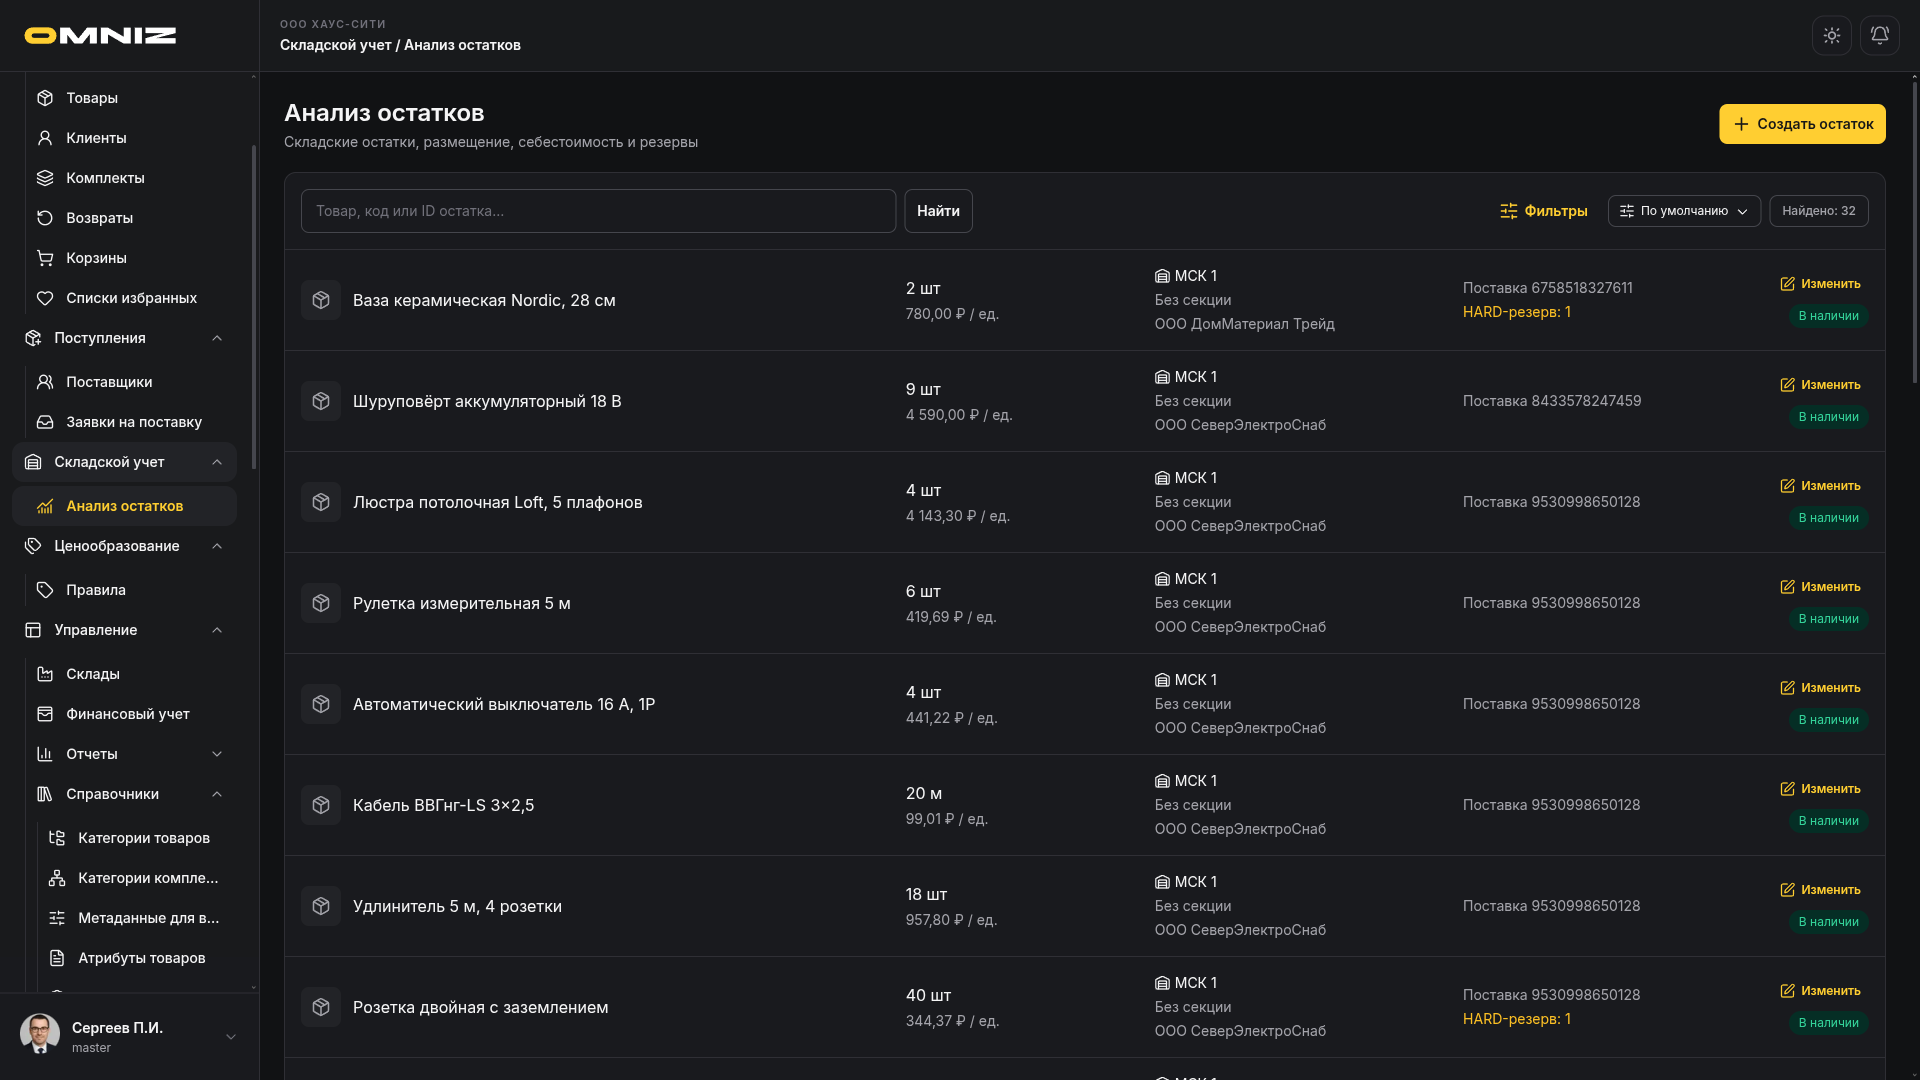Open the По умолчанию sort dropdown
Viewport: 1920px width, 1080px height.
click(1684, 211)
